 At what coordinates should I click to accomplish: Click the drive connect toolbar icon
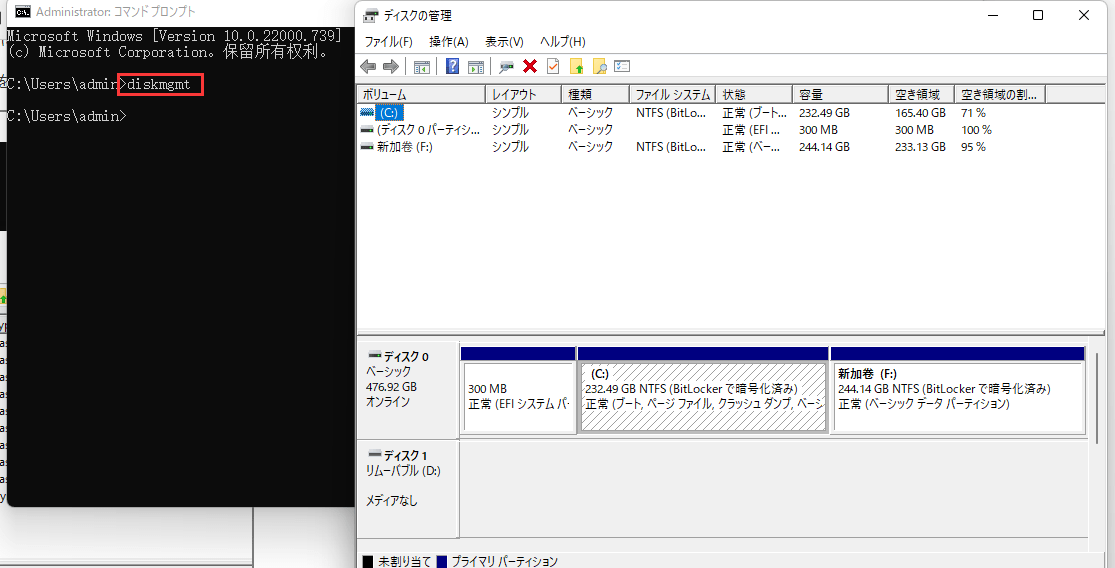pyautogui.click(x=506, y=67)
